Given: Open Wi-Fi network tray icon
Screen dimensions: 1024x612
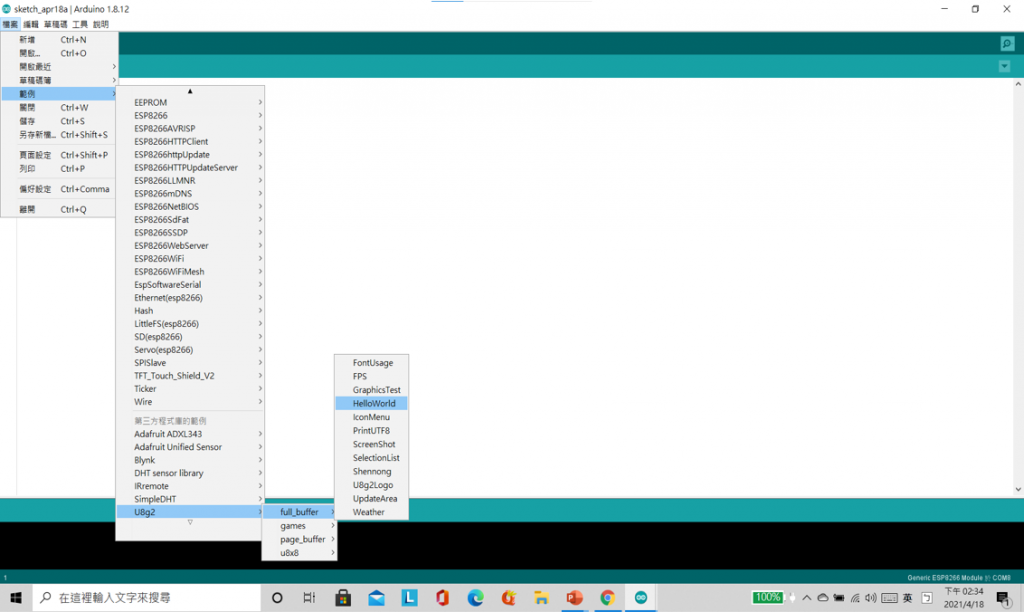Looking at the screenshot, I should tap(855, 598).
